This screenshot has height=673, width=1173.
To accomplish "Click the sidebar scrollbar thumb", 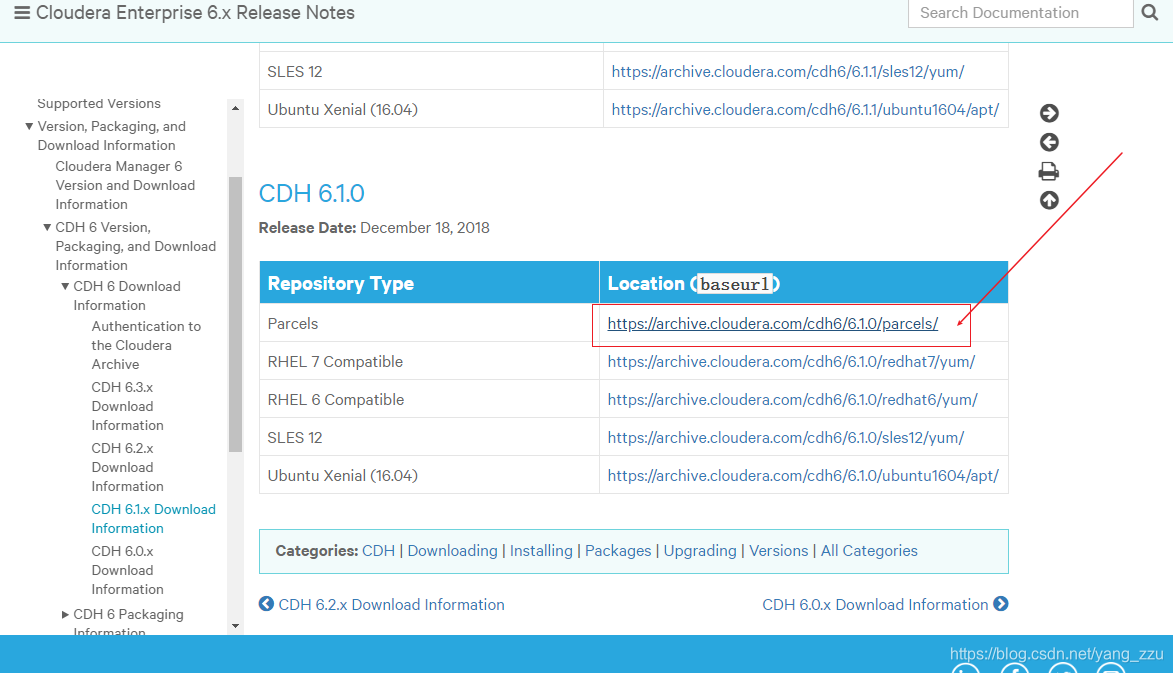I will pos(236,314).
